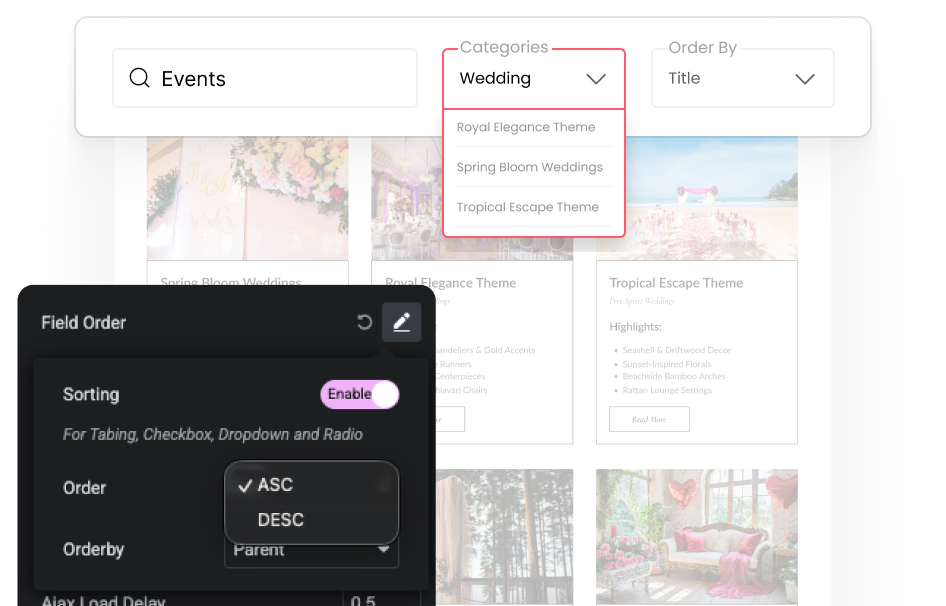
Task: Click the Events search input field
Action: (265, 78)
